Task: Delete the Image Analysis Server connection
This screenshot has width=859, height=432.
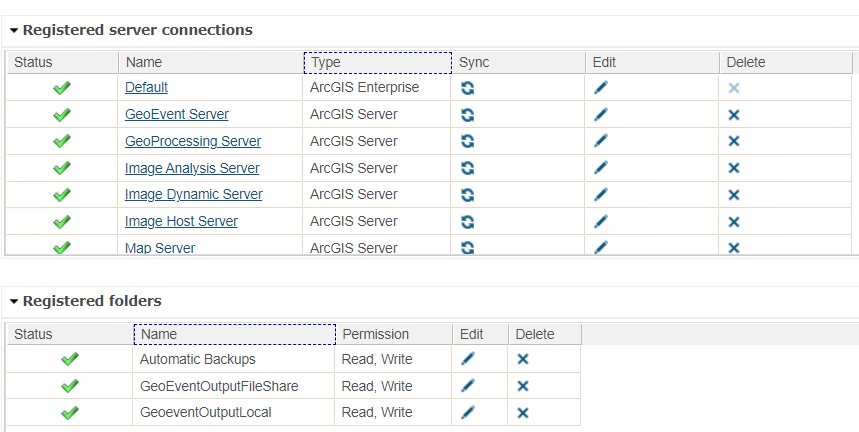Action: pos(733,168)
